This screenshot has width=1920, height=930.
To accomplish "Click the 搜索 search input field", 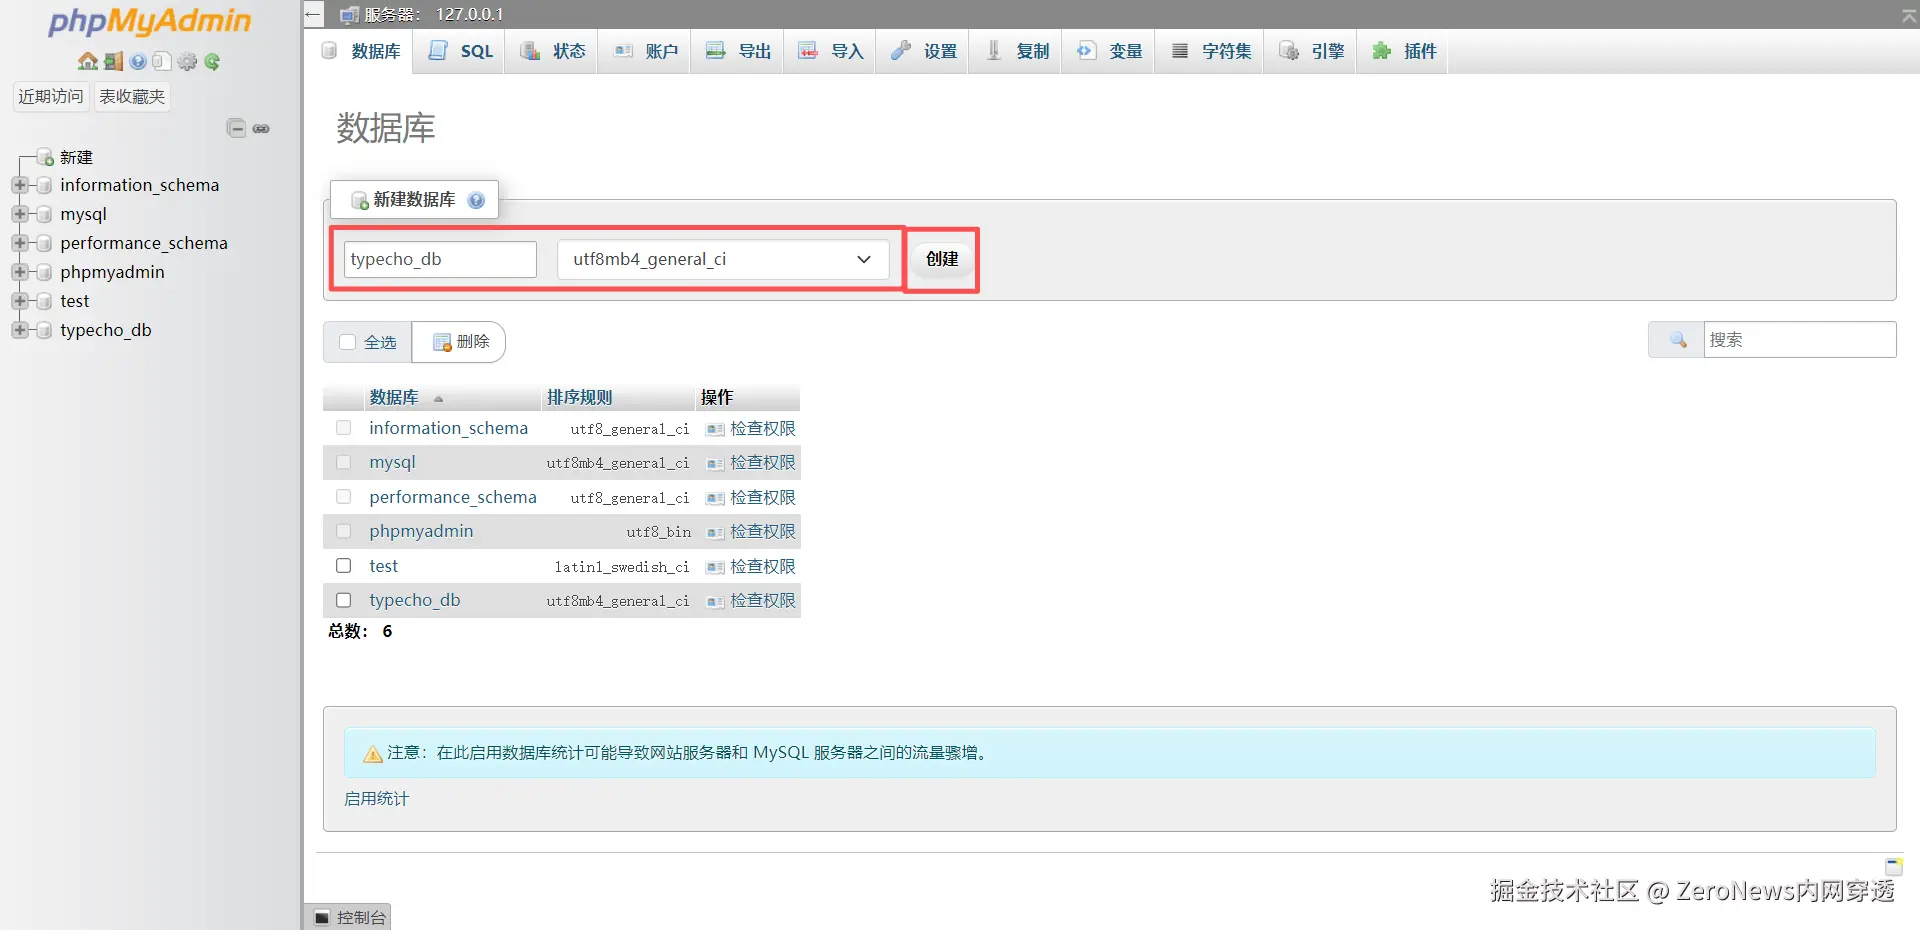I will coord(1800,340).
